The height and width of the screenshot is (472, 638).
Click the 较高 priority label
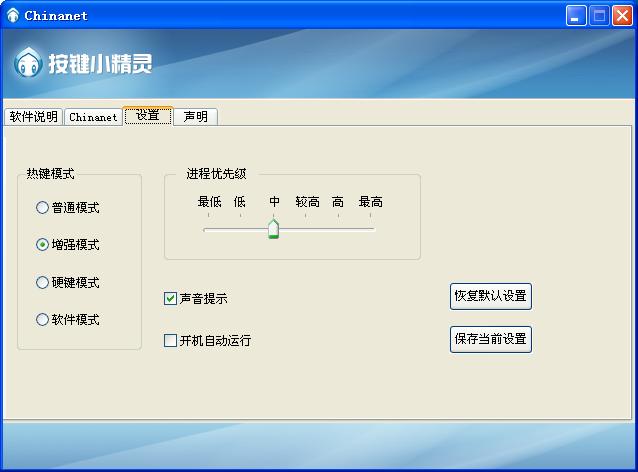coord(307,201)
